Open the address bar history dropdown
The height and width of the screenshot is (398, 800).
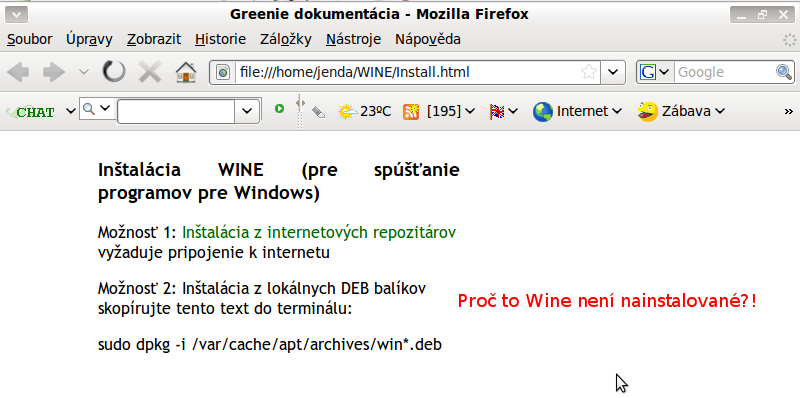[x=613, y=72]
